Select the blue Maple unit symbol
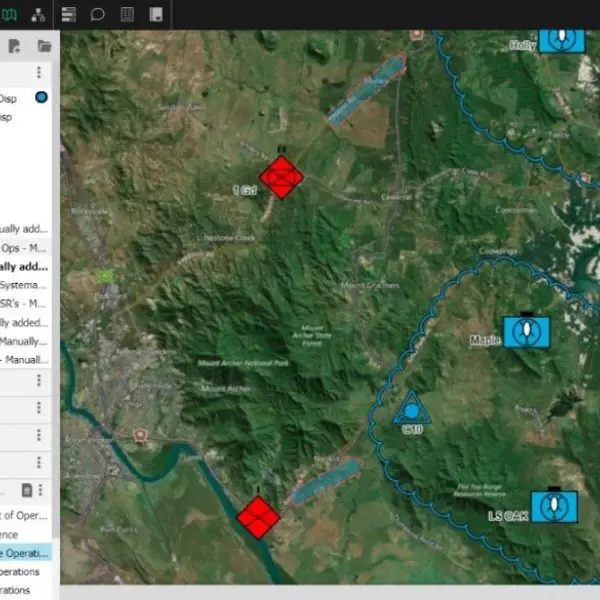Screen dimensions: 600x600 [x=526, y=332]
